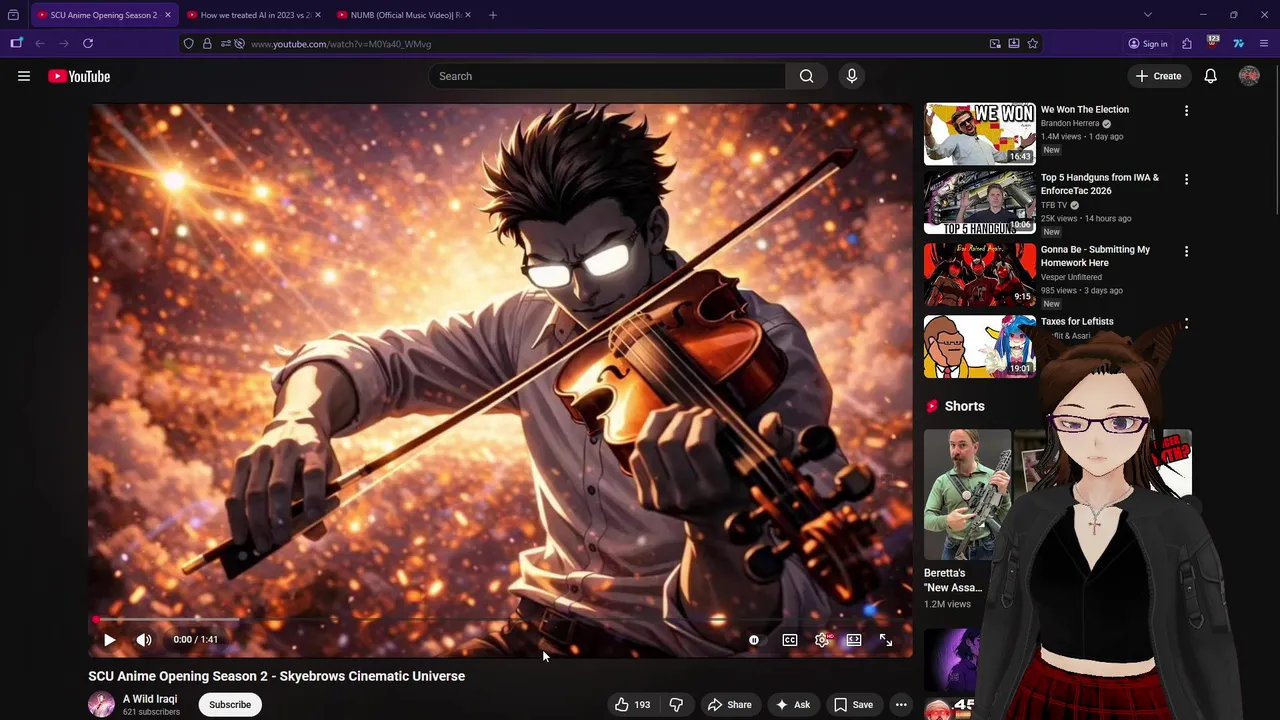Dislike the video with thumbs down

click(x=676, y=705)
